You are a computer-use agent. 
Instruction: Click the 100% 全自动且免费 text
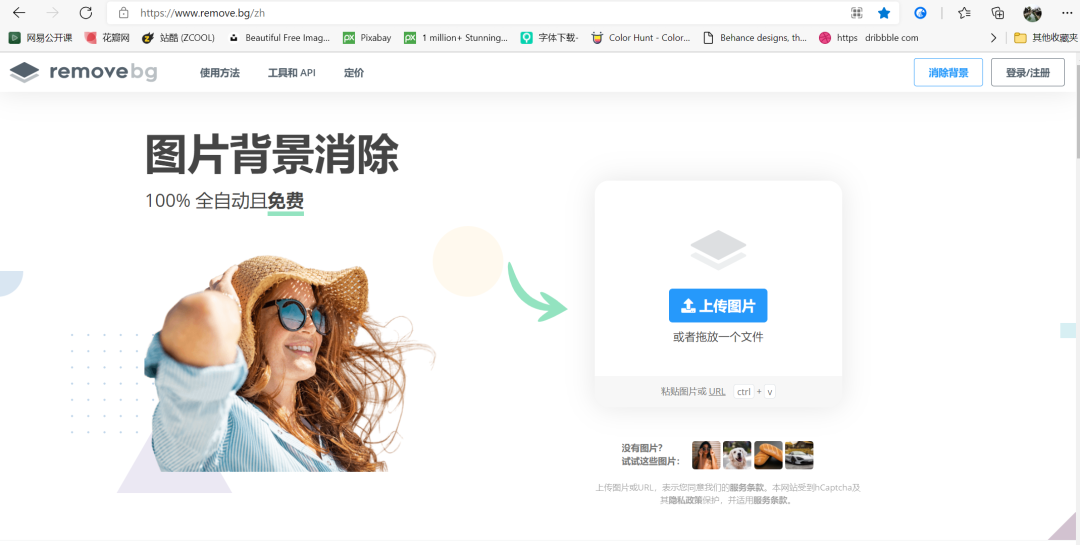tap(225, 201)
